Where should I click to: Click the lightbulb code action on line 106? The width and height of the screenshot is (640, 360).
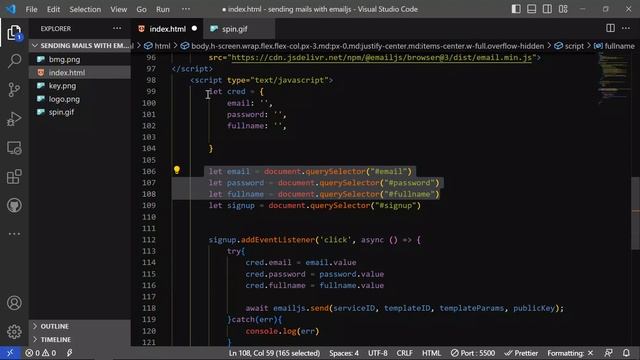click(177, 170)
